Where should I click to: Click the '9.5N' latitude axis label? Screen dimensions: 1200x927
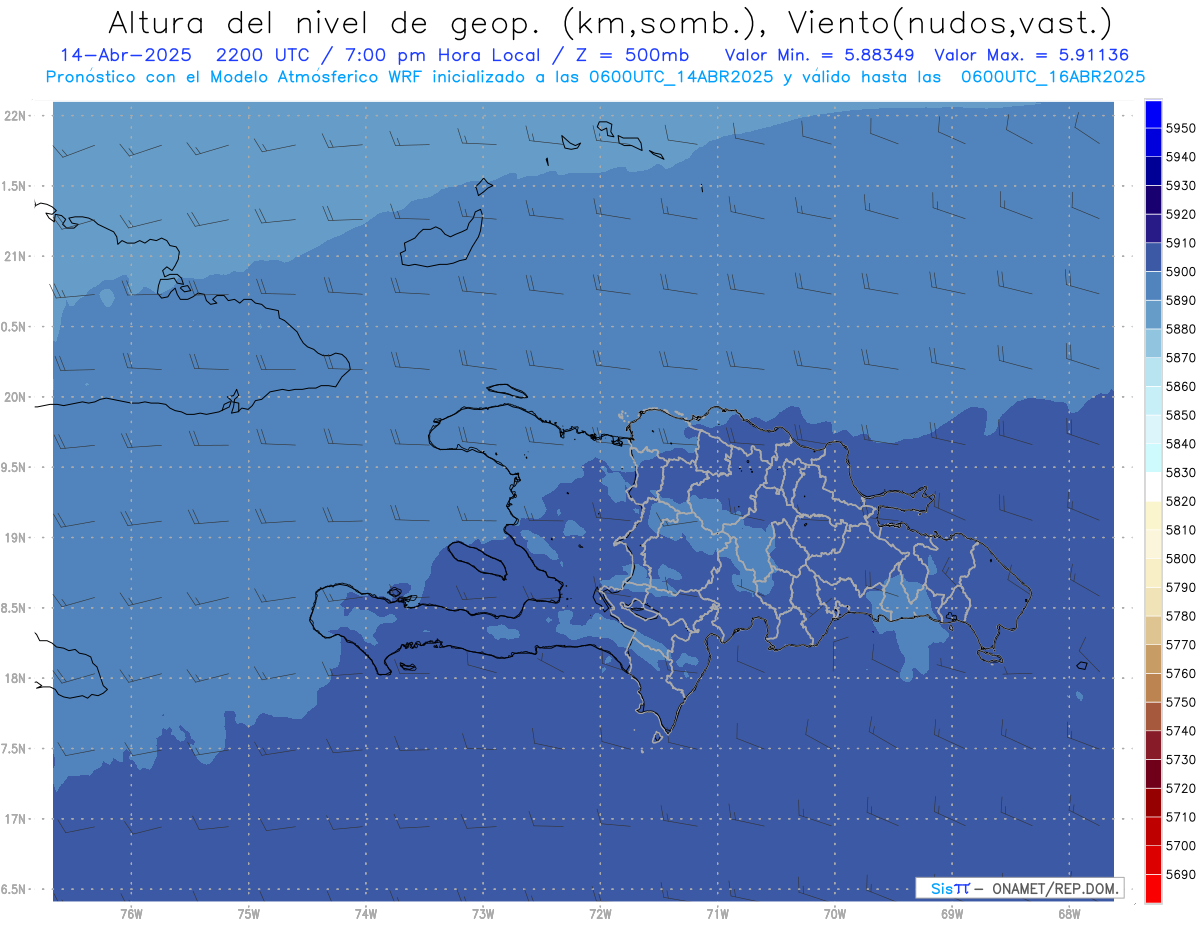15,467
